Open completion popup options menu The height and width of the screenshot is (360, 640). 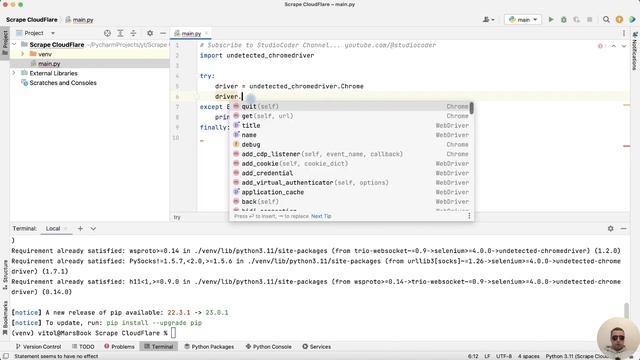(469, 216)
